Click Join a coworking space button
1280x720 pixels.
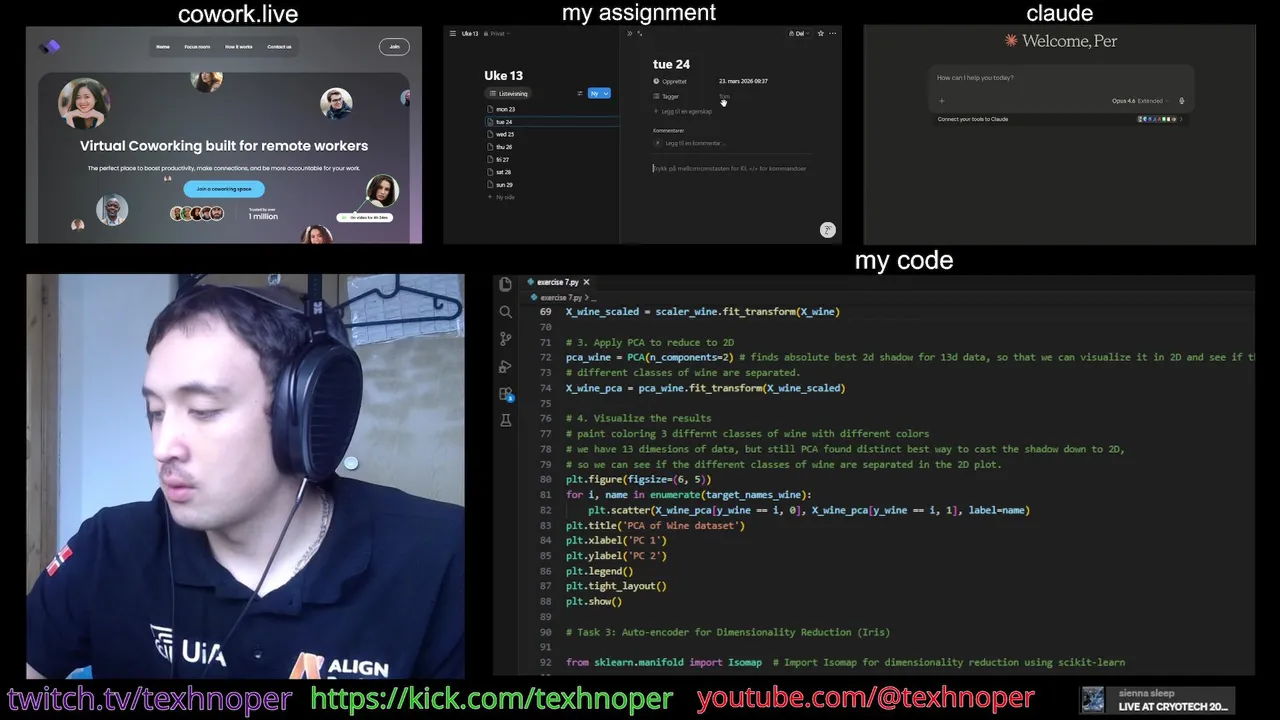[224, 188]
